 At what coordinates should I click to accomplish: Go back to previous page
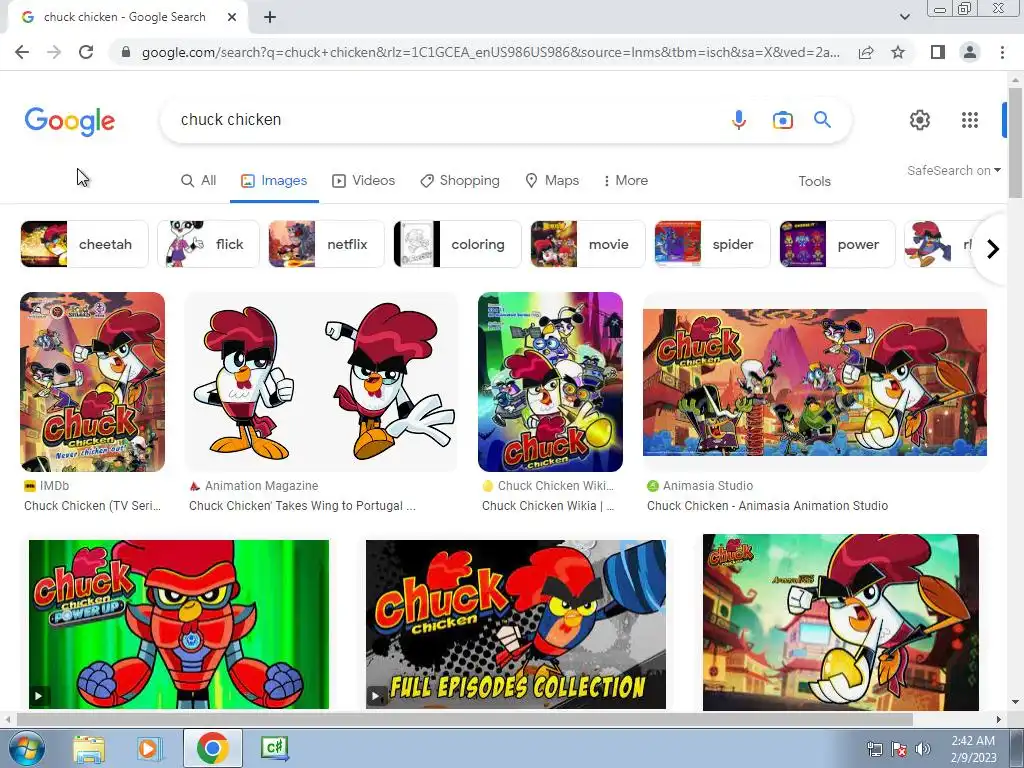pyautogui.click(x=22, y=52)
